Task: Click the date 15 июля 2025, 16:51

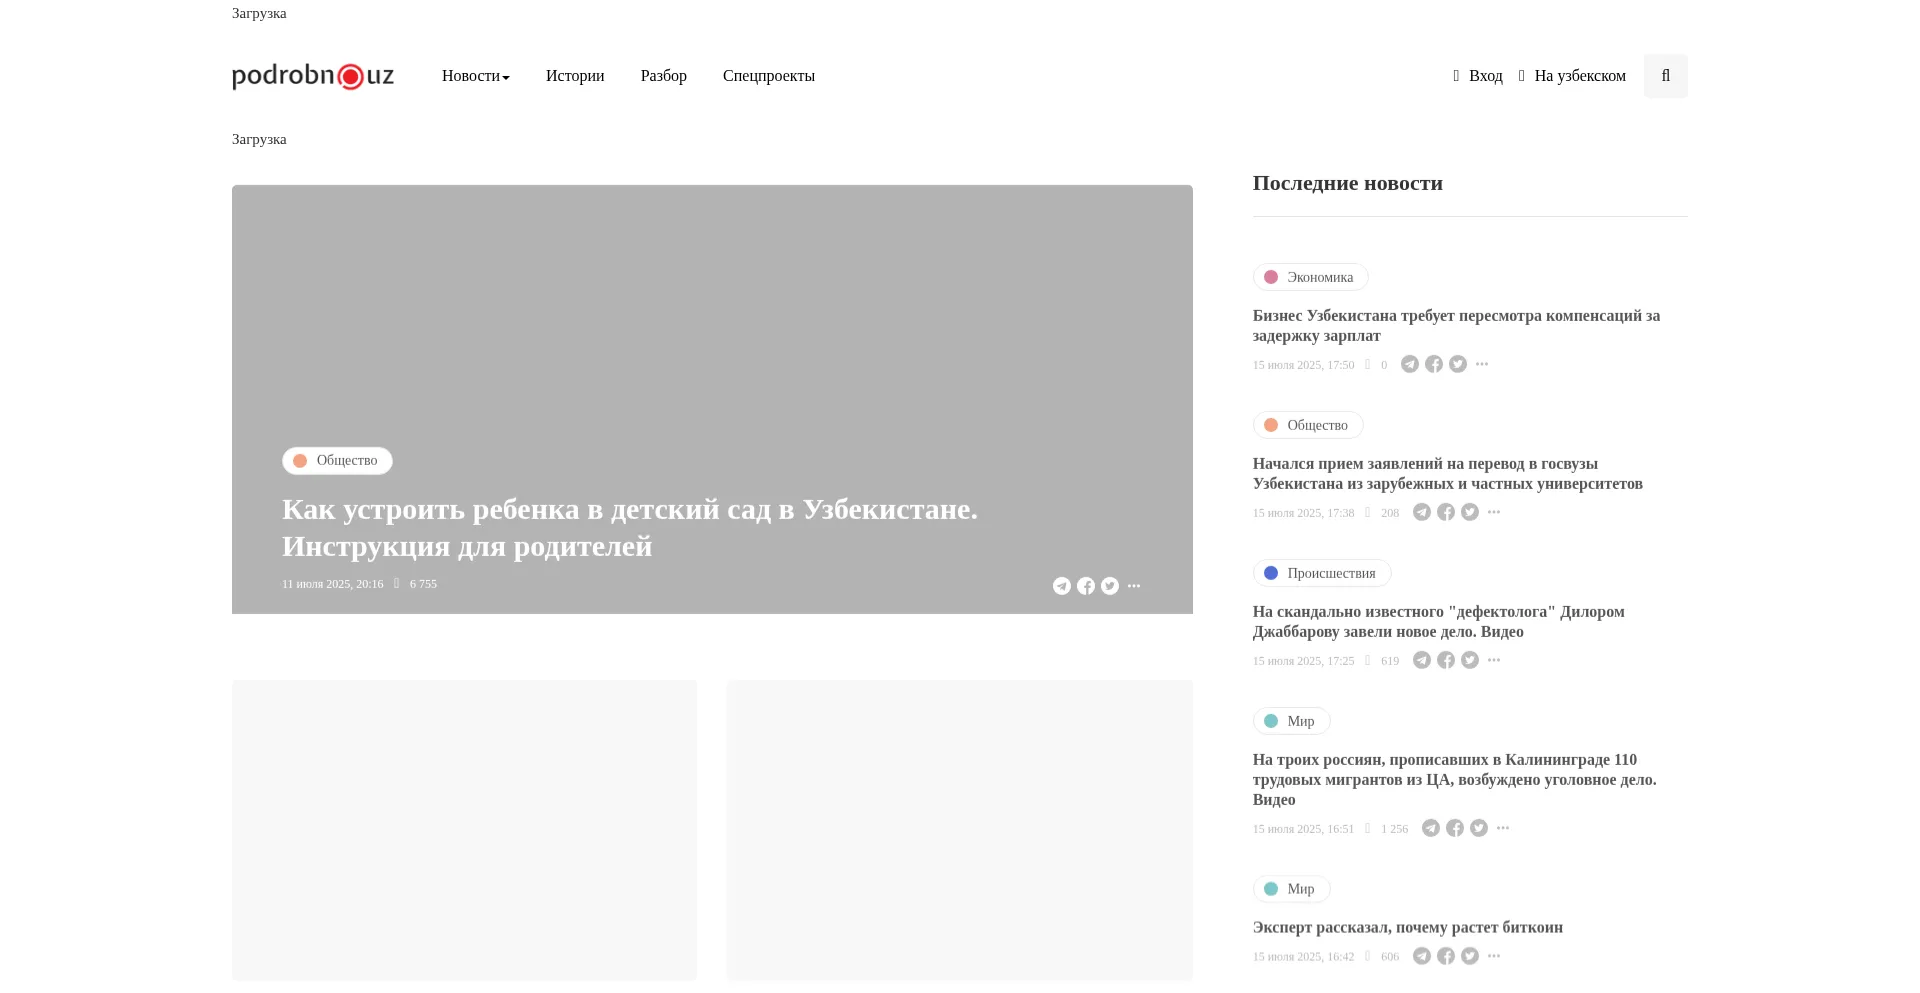Action: coord(1304,829)
